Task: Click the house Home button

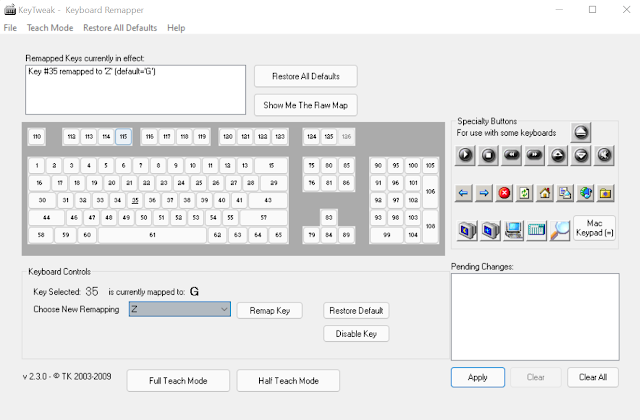Action: click(545, 193)
